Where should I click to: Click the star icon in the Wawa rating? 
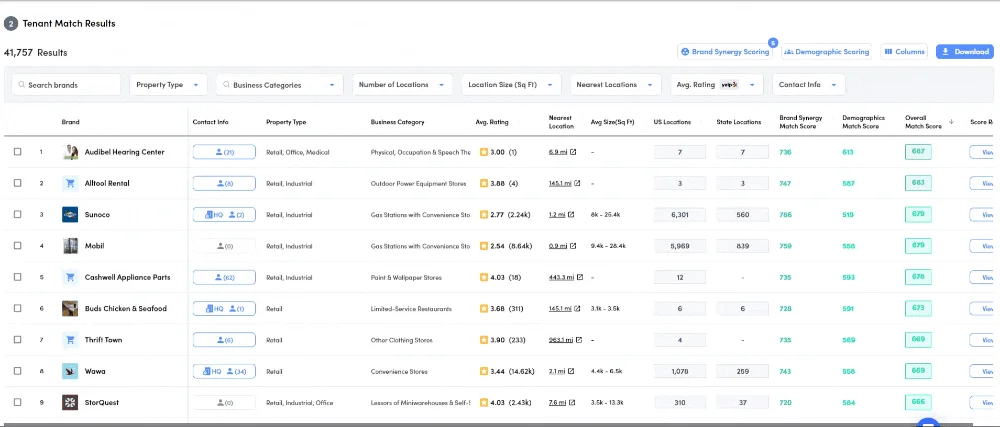click(484, 371)
